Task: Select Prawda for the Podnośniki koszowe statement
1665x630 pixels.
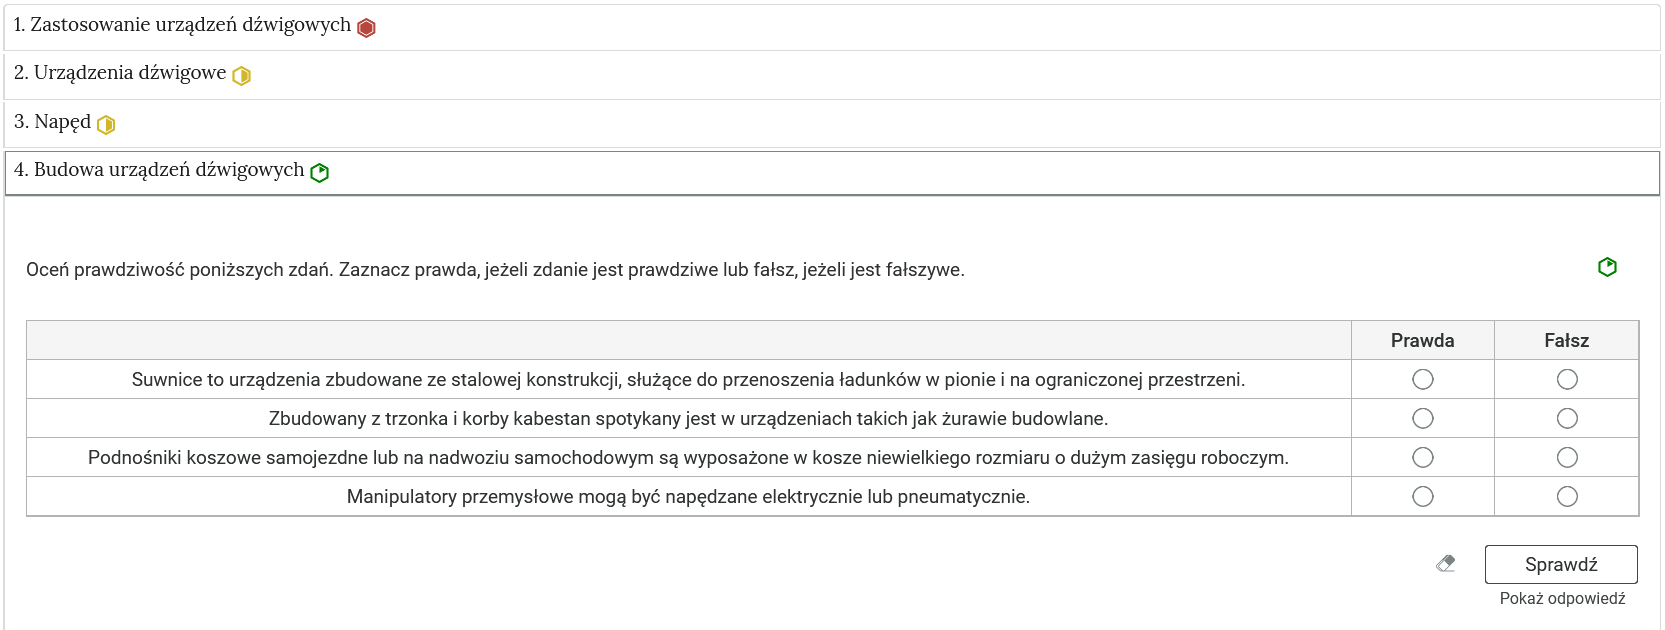Action: click(1423, 457)
